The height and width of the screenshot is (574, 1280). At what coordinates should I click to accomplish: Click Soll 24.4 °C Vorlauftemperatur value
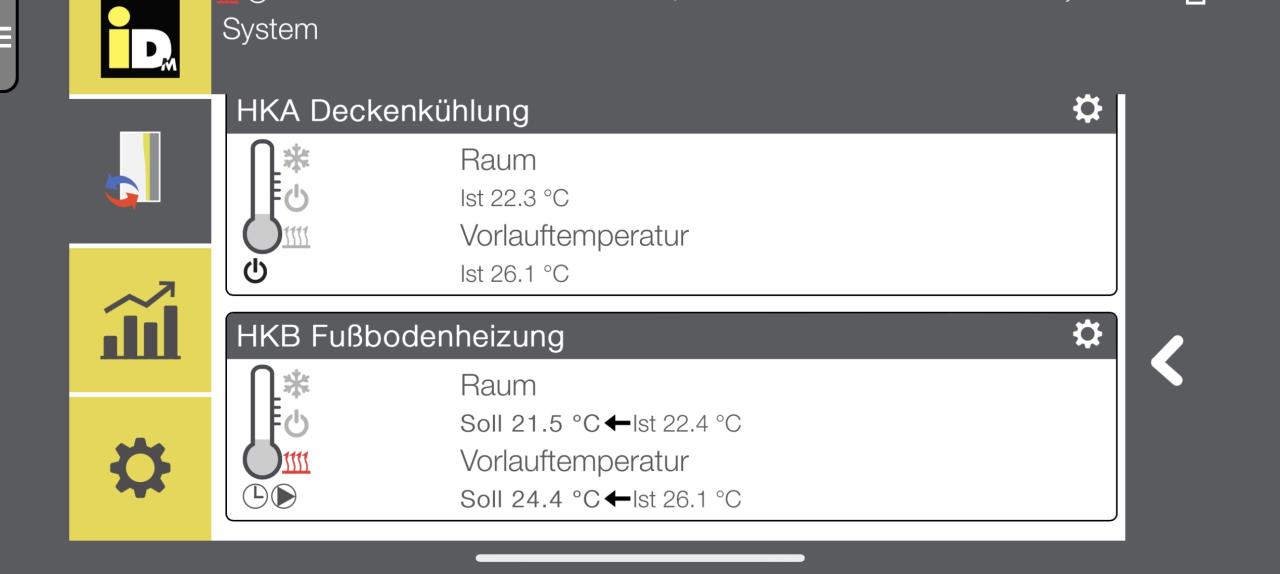click(530, 498)
